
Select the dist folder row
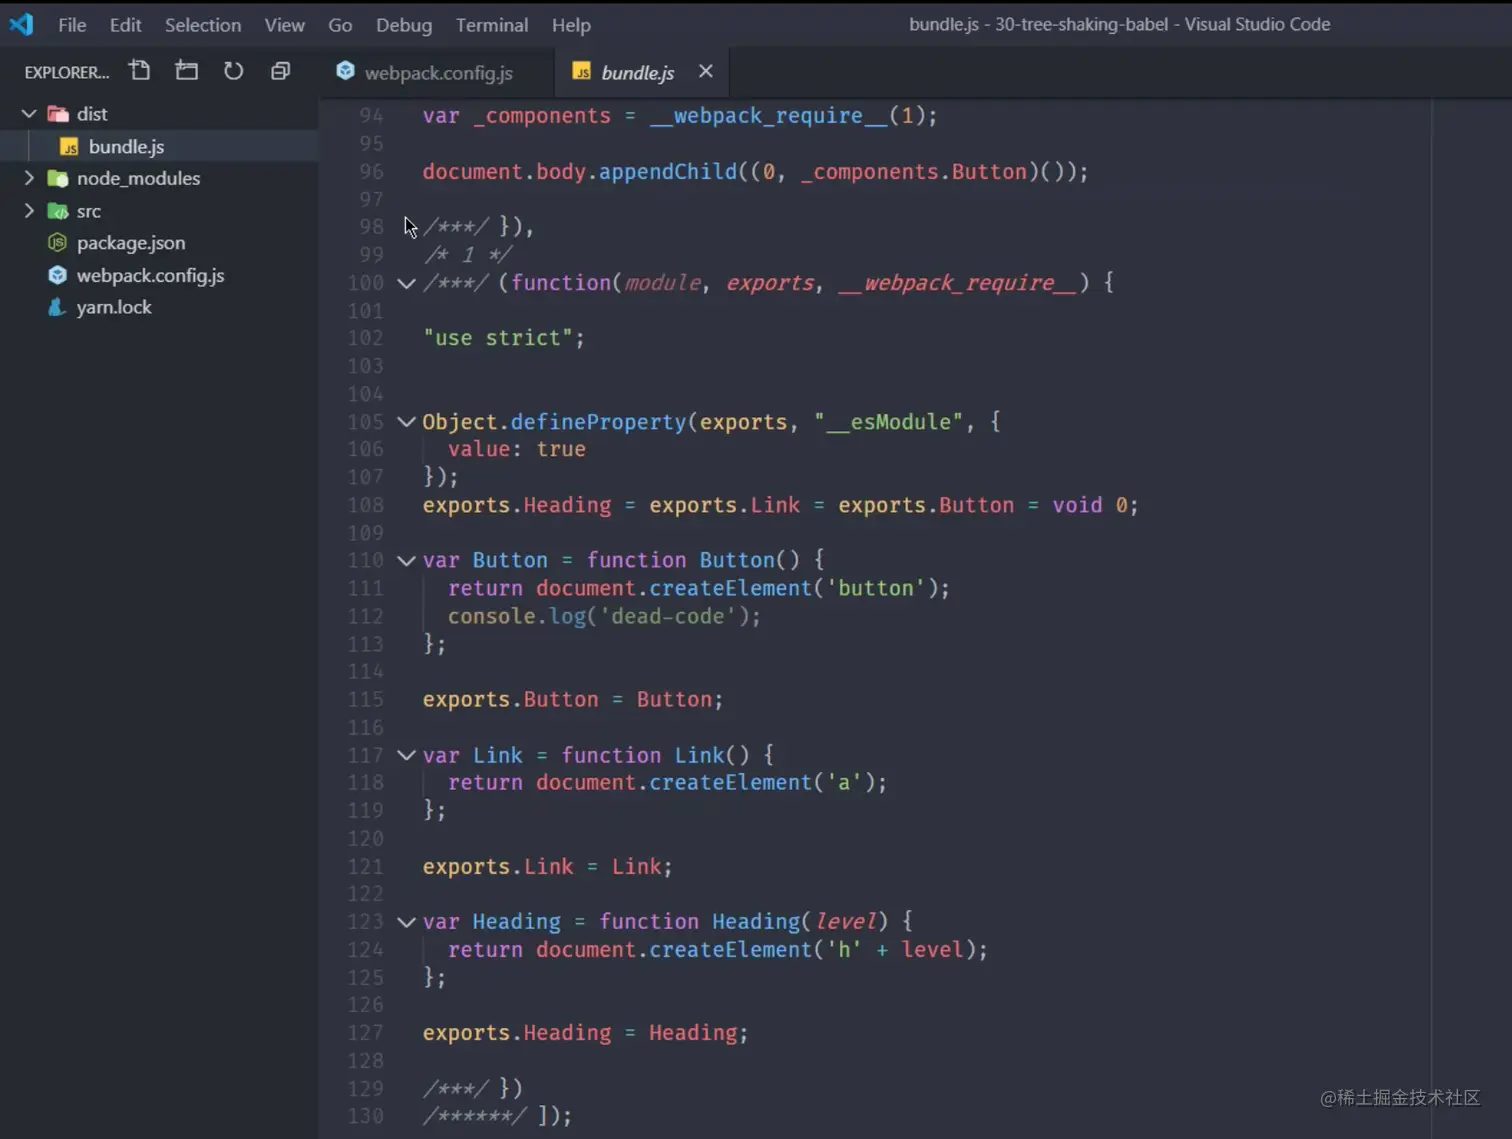(160, 114)
